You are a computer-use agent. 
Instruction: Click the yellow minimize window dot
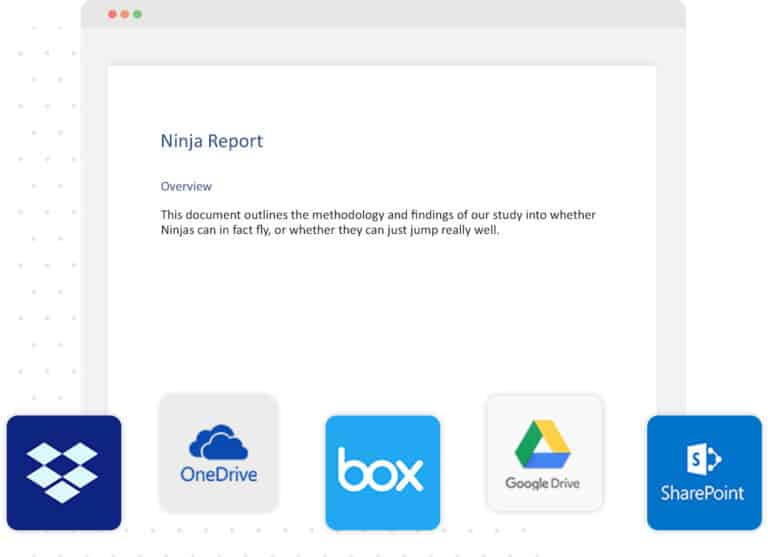click(x=125, y=14)
